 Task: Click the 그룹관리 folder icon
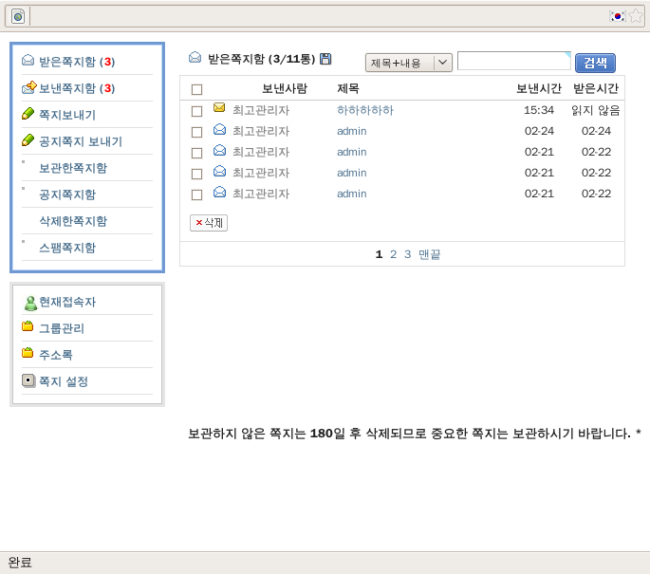point(28,327)
